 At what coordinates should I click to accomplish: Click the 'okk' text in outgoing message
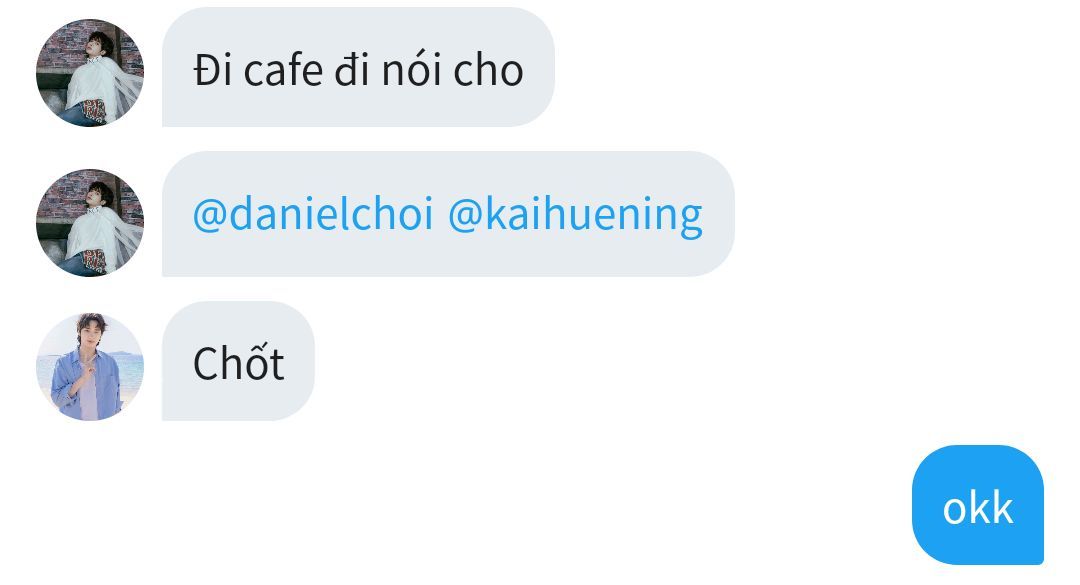click(x=978, y=509)
